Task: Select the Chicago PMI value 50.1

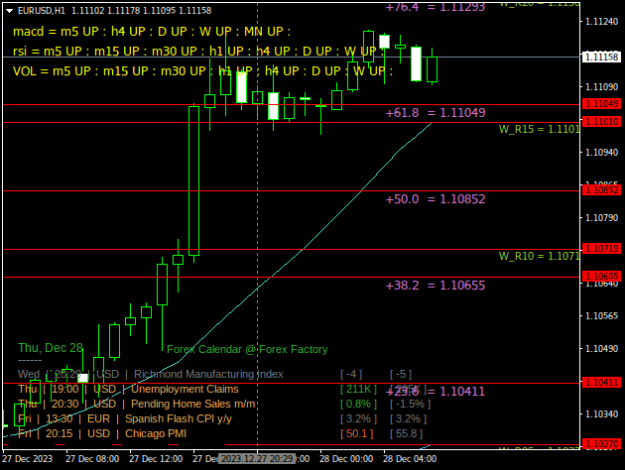Action: [x=357, y=434]
